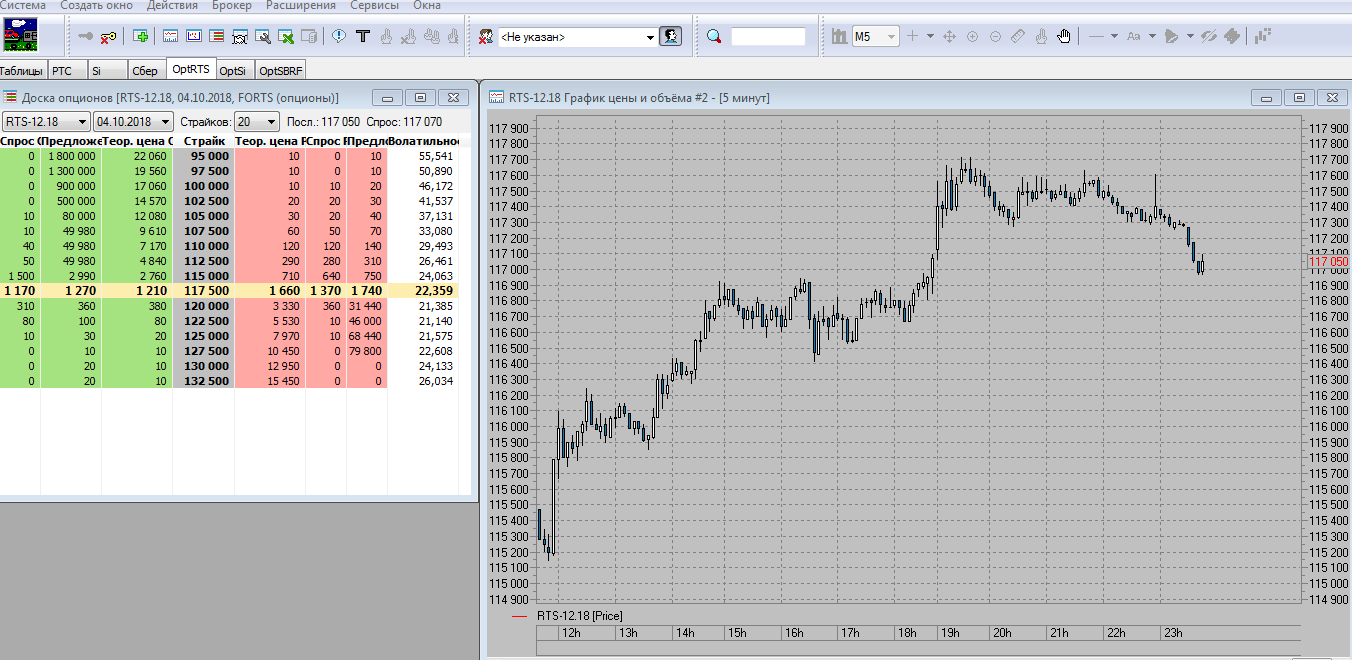
Task: Select the 117 500 strike row
Action: (203, 291)
